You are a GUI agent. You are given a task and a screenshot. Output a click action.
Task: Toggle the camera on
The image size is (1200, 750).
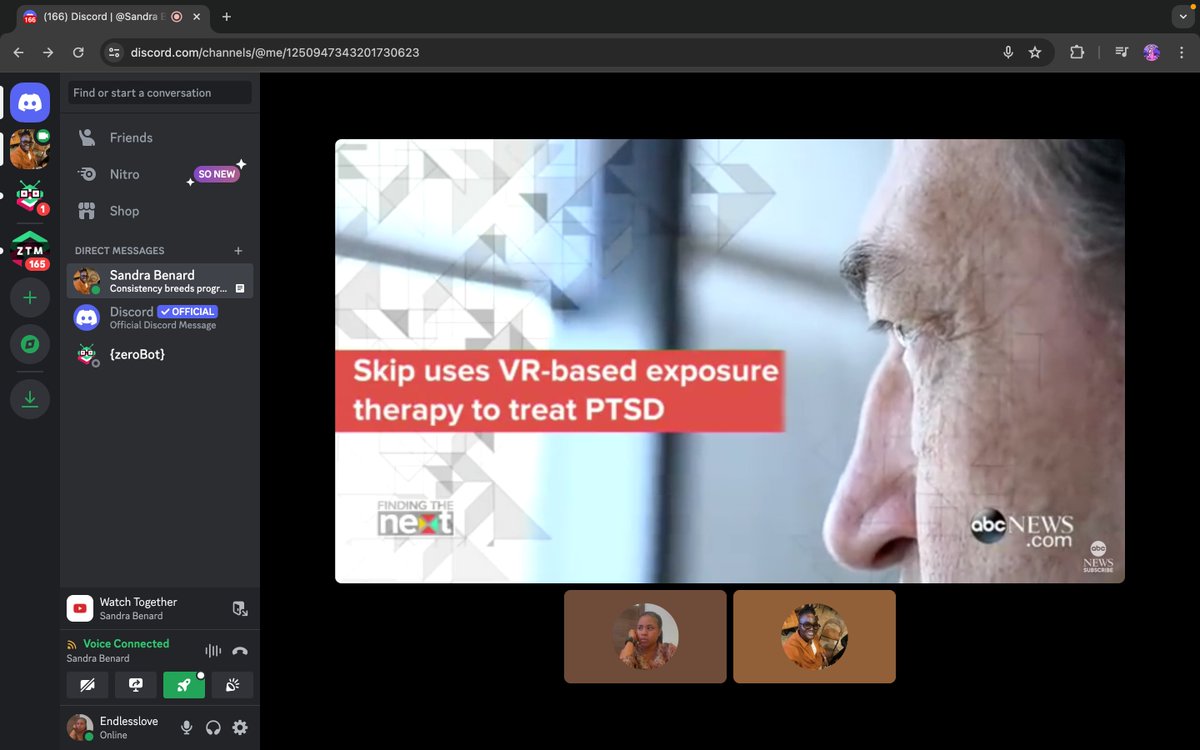88,685
